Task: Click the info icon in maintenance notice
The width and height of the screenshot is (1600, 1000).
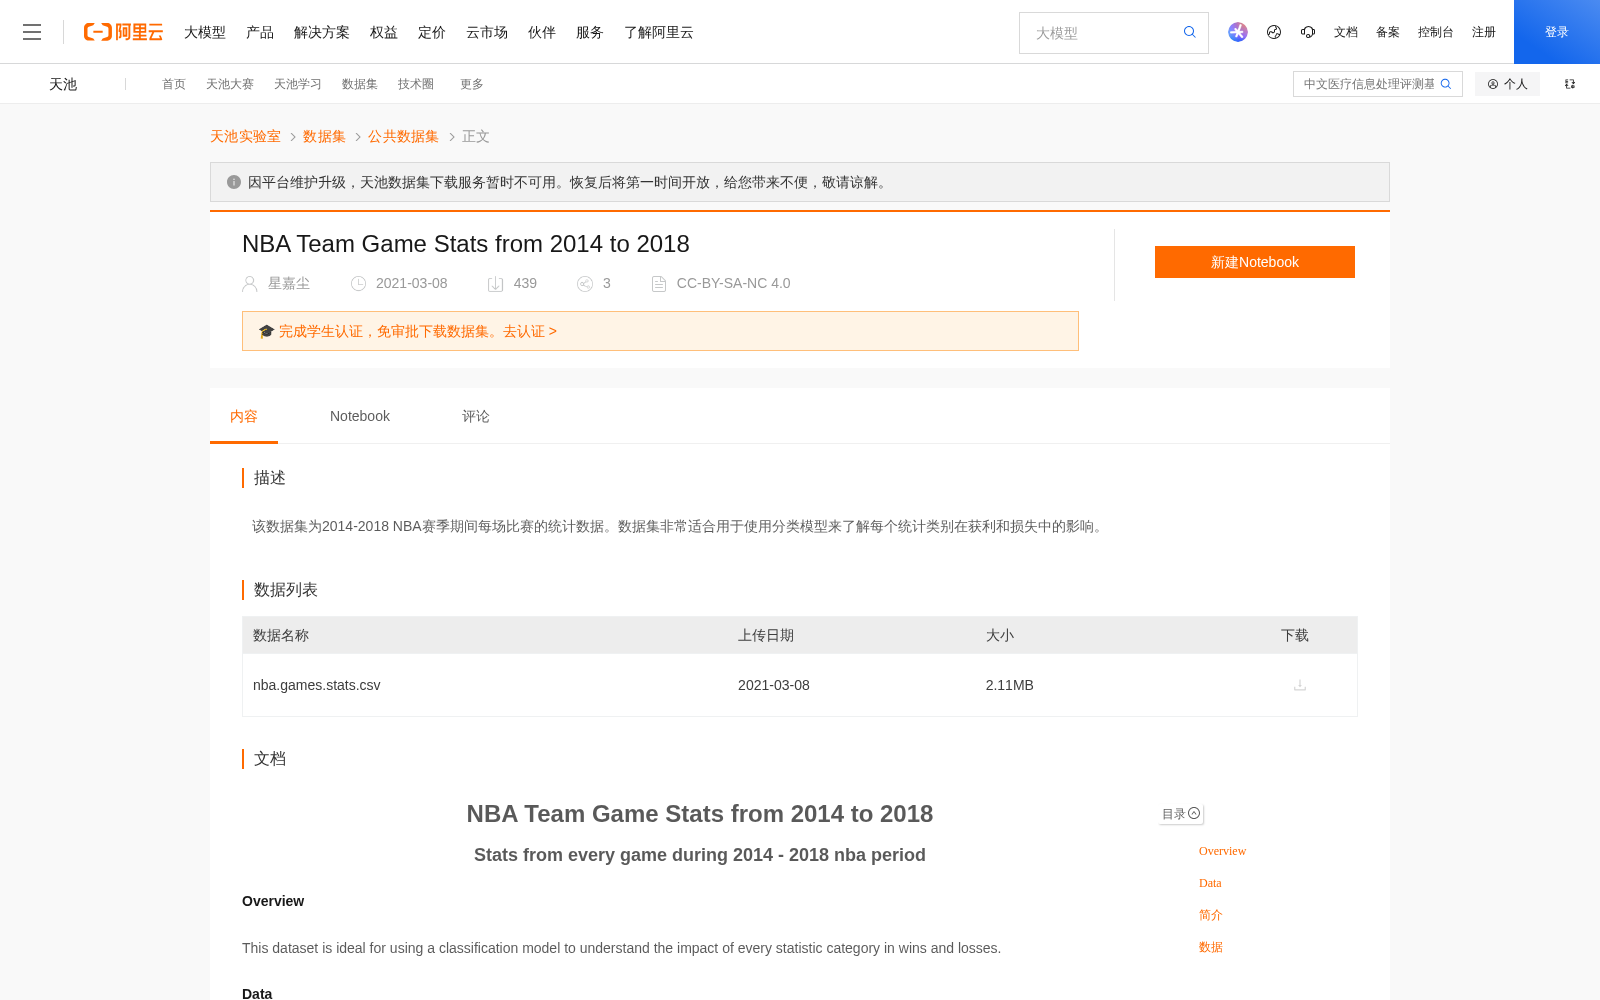Action: click(234, 182)
